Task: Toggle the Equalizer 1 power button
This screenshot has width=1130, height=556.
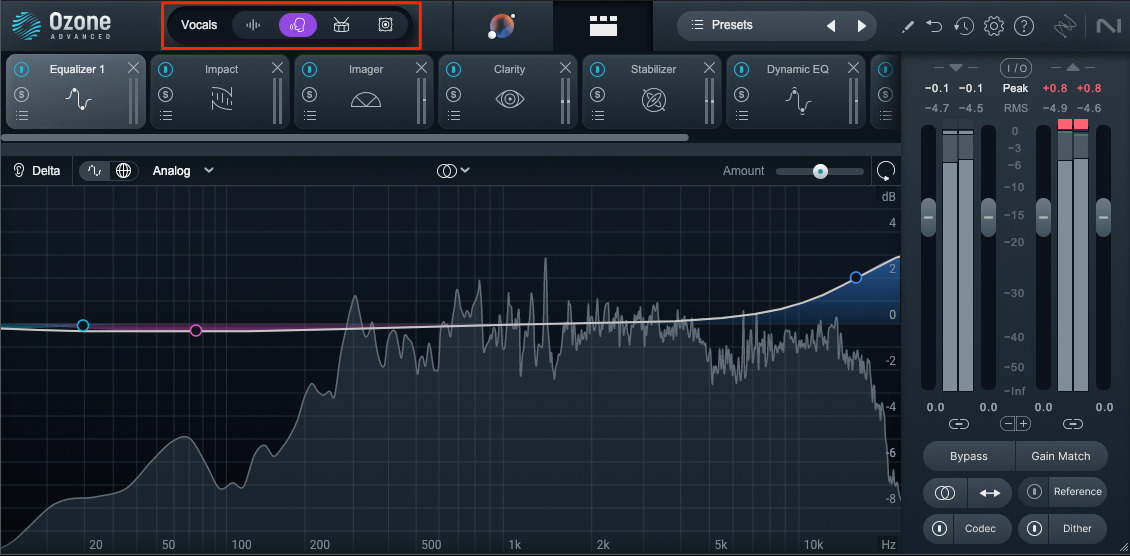Action: click(x=22, y=70)
